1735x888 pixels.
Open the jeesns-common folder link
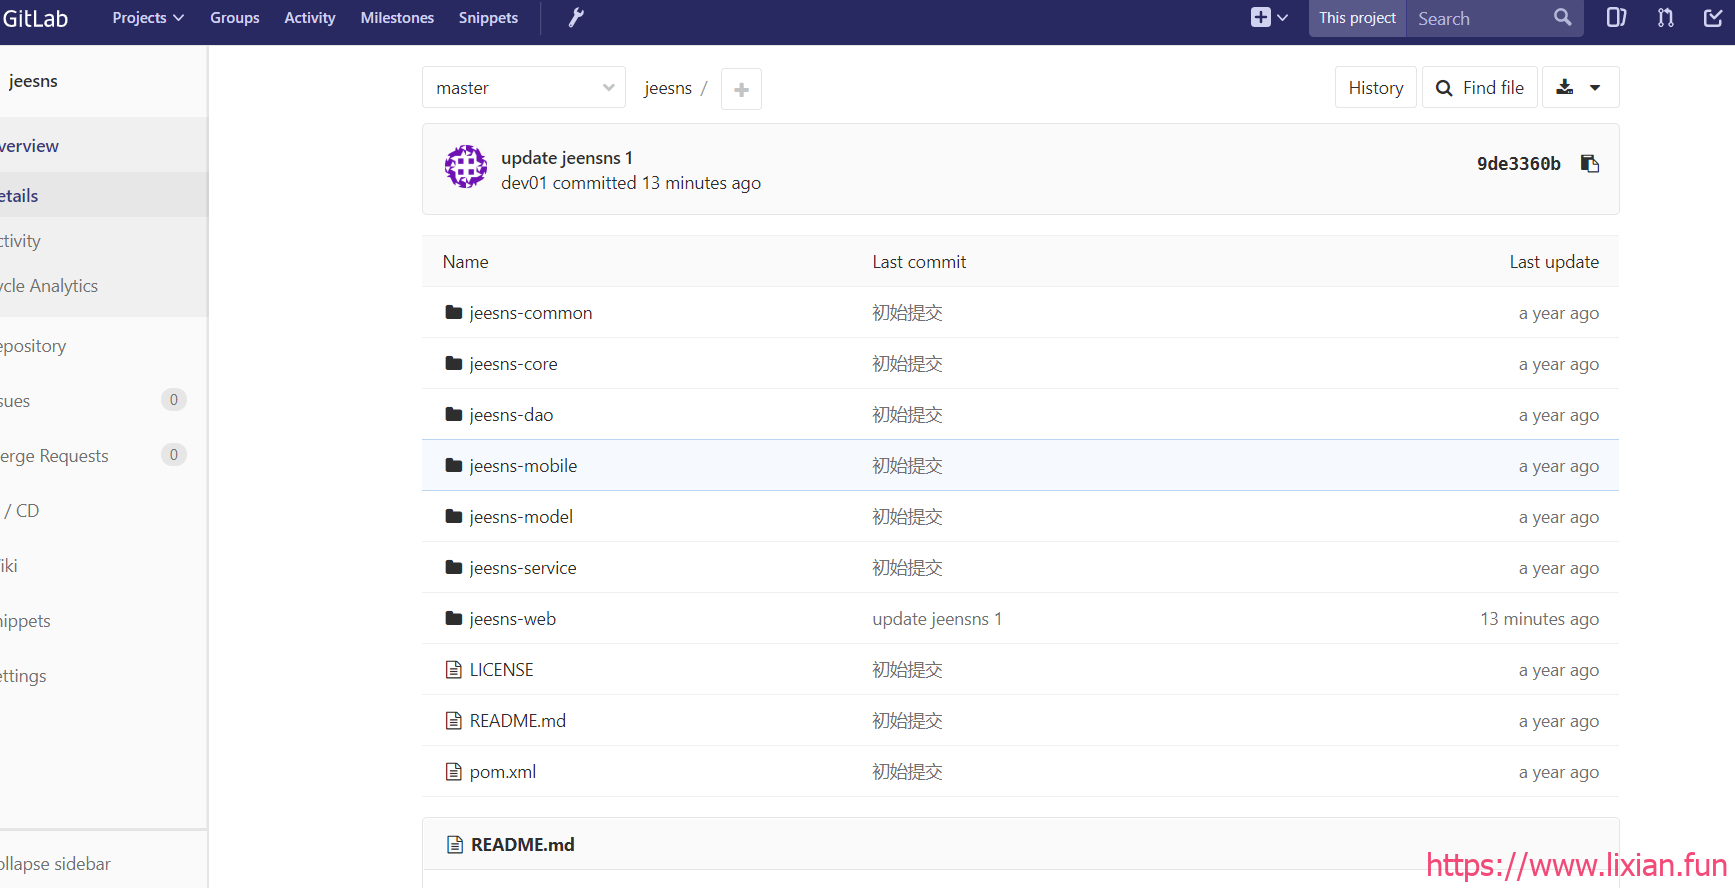click(x=531, y=313)
